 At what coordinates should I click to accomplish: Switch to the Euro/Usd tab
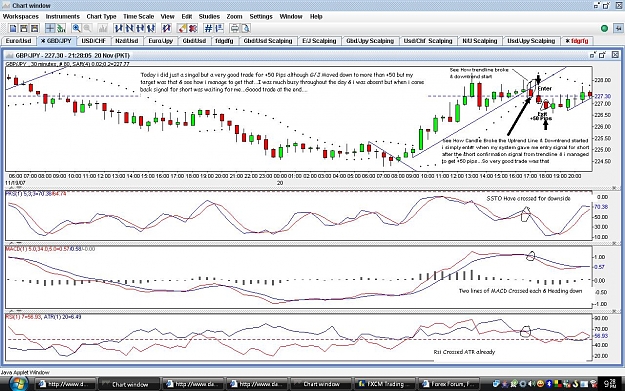pos(18,41)
